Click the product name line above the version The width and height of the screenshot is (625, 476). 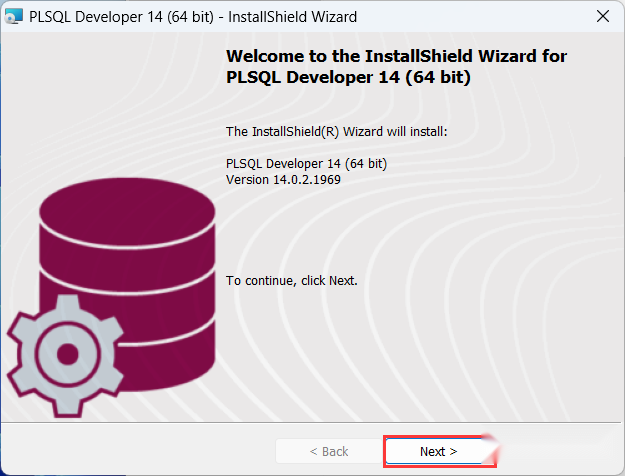click(306, 163)
